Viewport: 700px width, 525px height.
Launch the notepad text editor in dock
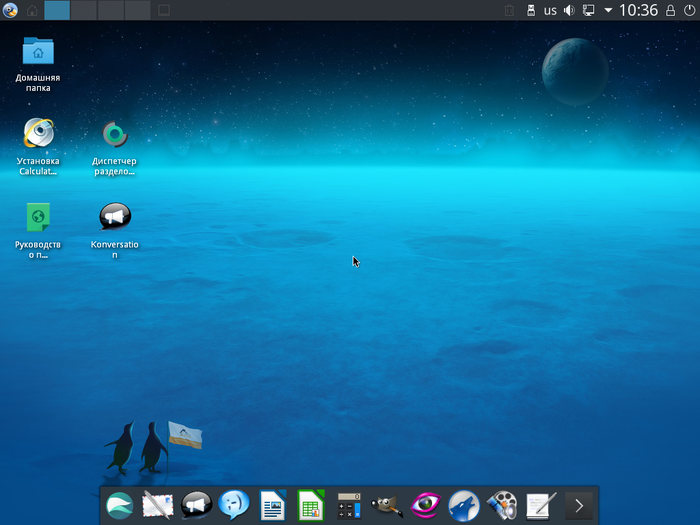pyautogui.click(x=541, y=505)
